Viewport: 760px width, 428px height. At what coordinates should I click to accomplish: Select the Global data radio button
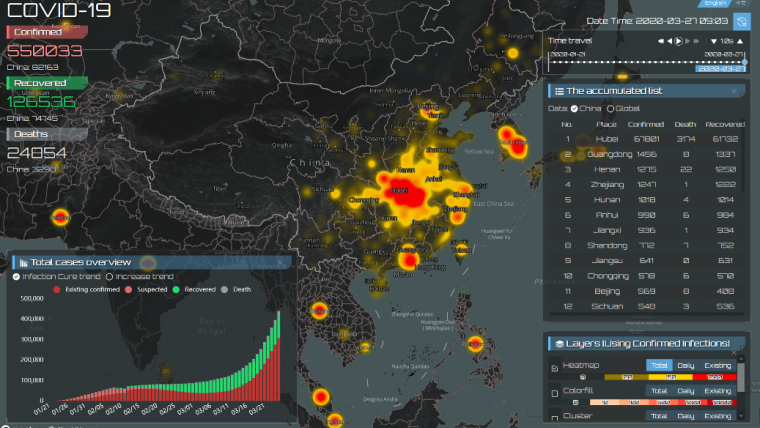coord(610,109)
